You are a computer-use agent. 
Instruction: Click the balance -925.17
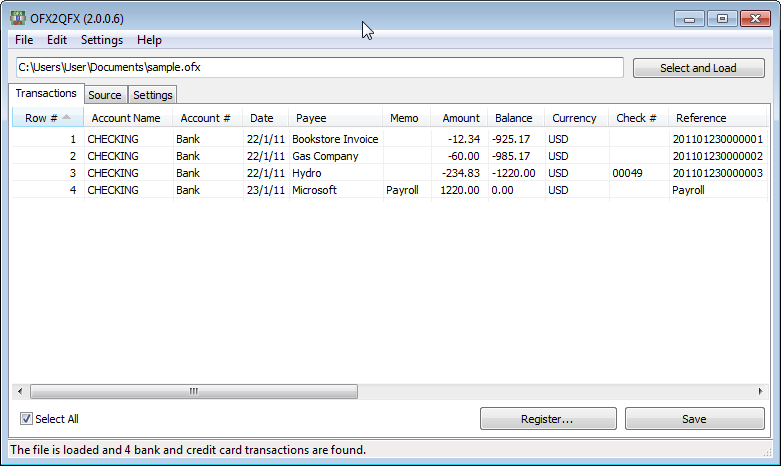(x=511, y=139)
